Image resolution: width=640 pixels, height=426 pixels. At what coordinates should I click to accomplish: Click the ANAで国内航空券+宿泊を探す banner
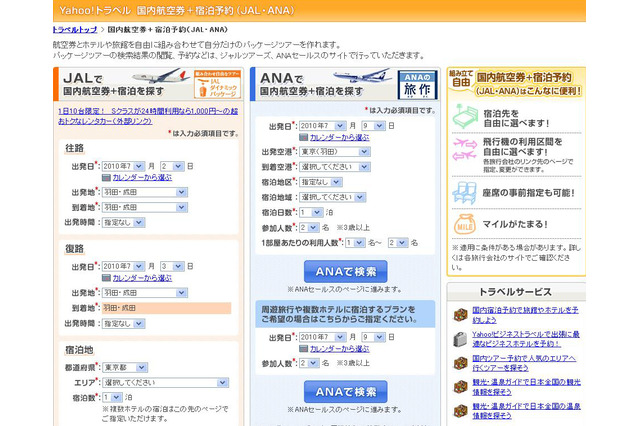(345, 84)
